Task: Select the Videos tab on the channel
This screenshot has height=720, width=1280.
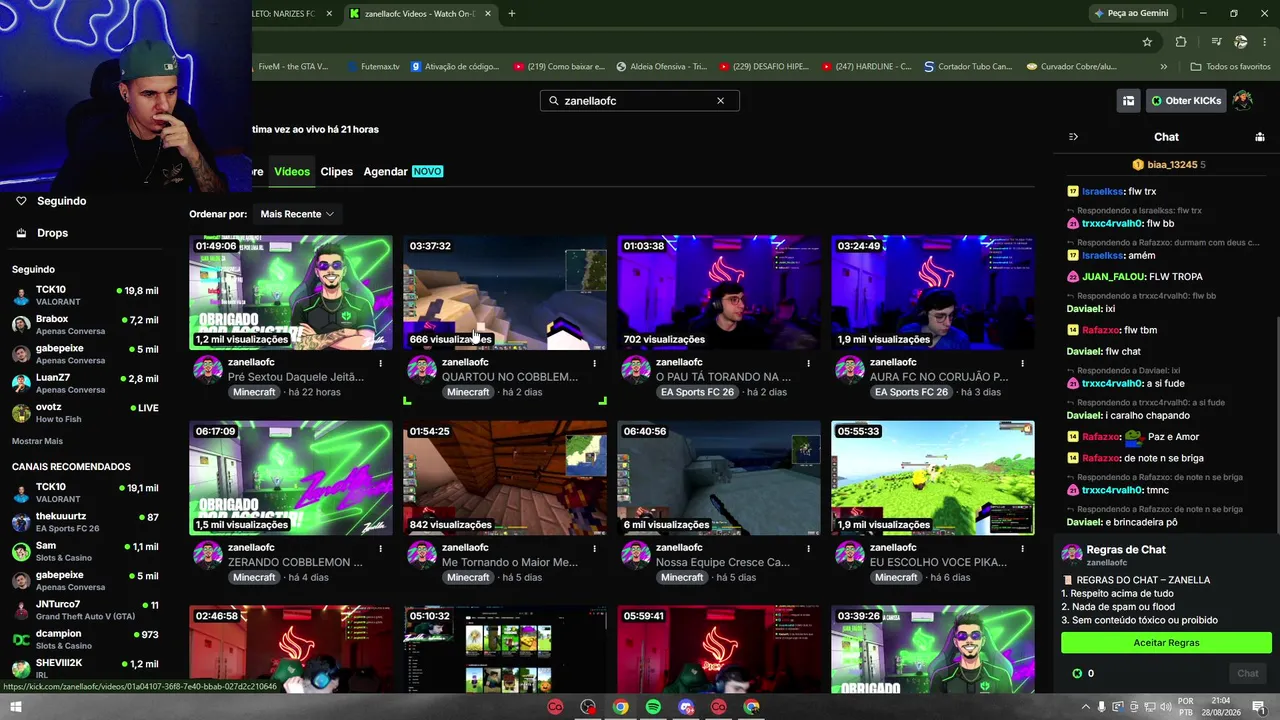Action: coord(292,172)
